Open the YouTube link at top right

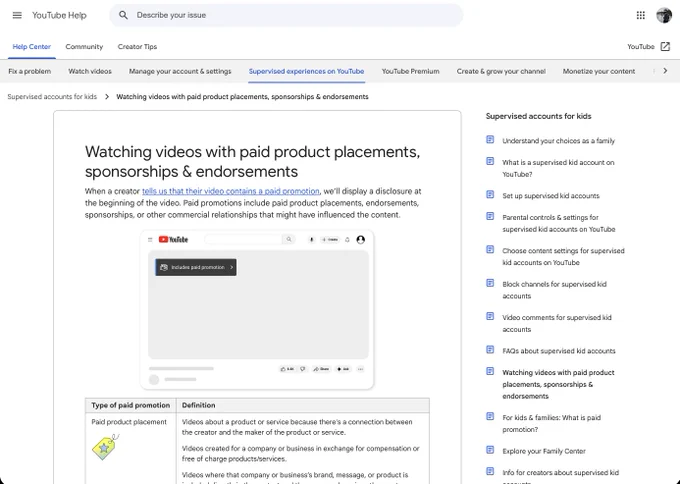click(x=641, y=46)
